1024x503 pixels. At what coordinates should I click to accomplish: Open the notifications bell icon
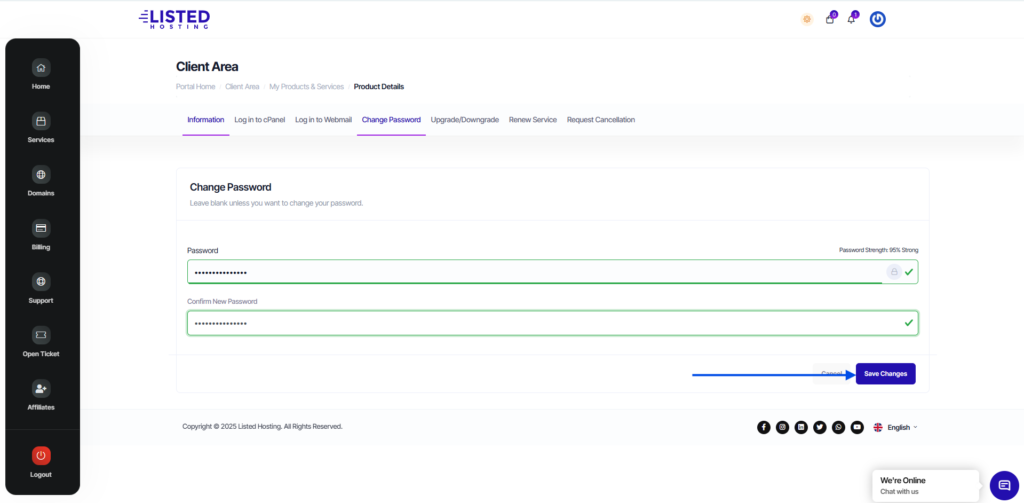click(x=852, y=19)
